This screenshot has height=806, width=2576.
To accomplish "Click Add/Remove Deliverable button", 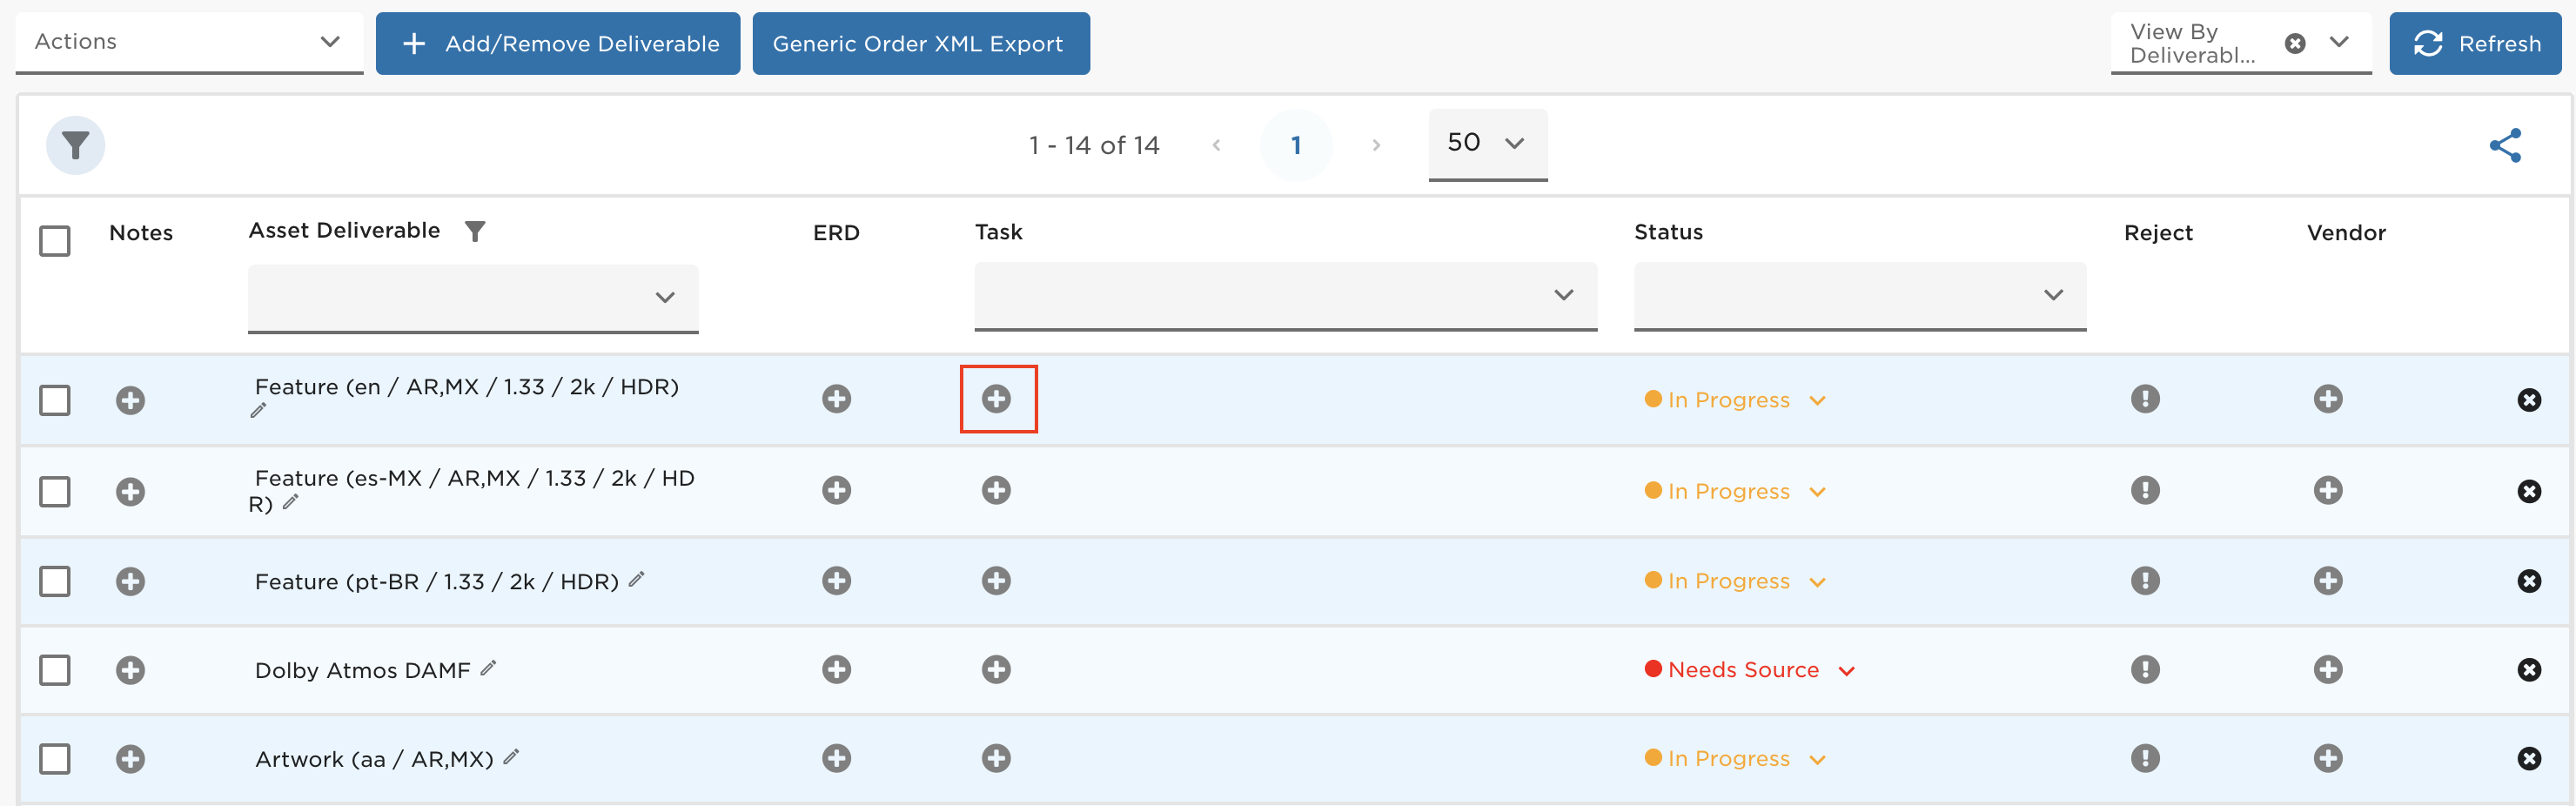I will [x=558, y=43].
